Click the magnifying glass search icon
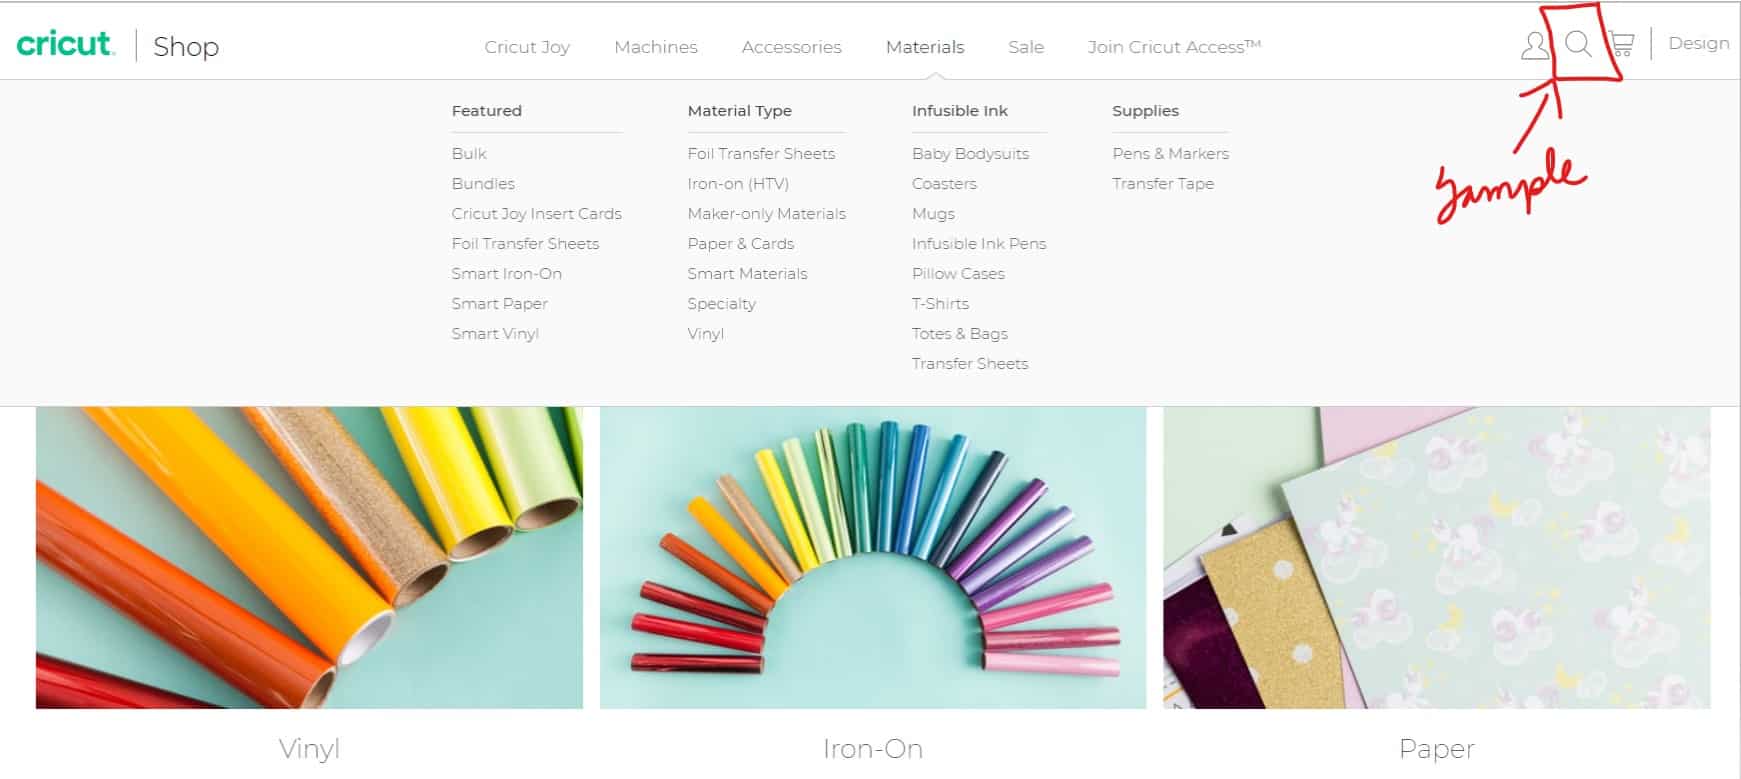The height and width of the screenshot is (779, 1741). [1578, 44]
